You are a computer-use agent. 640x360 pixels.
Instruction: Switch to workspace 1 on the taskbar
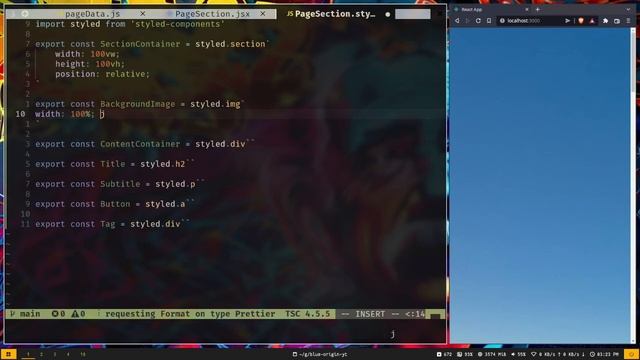pos(28,354)
